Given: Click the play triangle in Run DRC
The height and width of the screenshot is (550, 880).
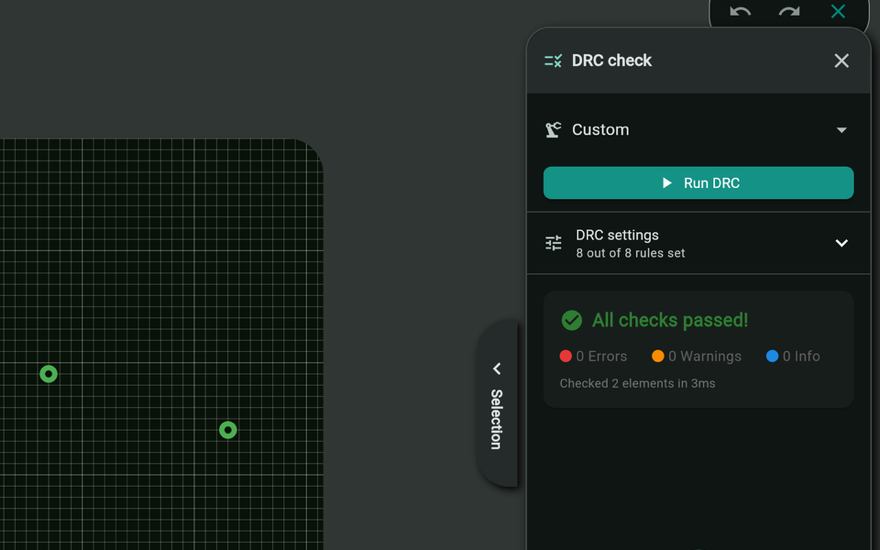Looking at the screenshot, I should pyautogui.click(x=667, y=183).
